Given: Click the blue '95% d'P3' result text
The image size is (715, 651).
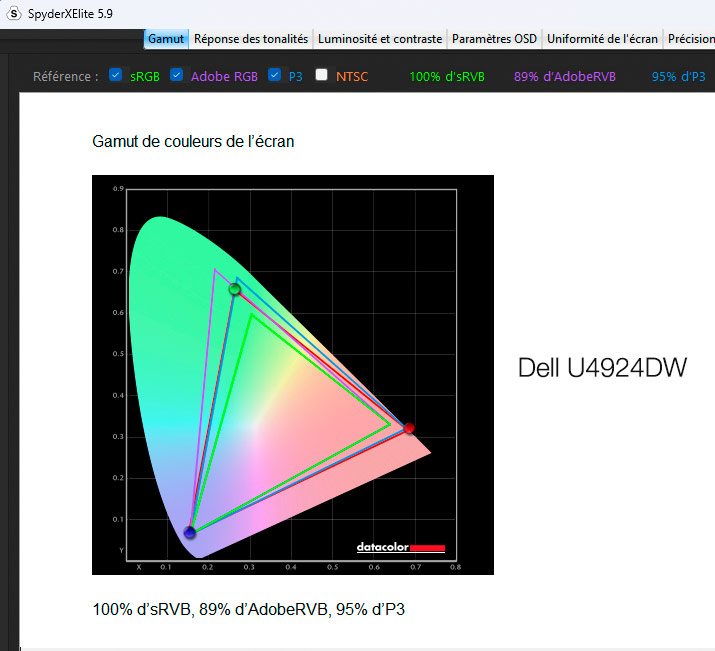Looking at the screenshot, I should pos(679,77).
